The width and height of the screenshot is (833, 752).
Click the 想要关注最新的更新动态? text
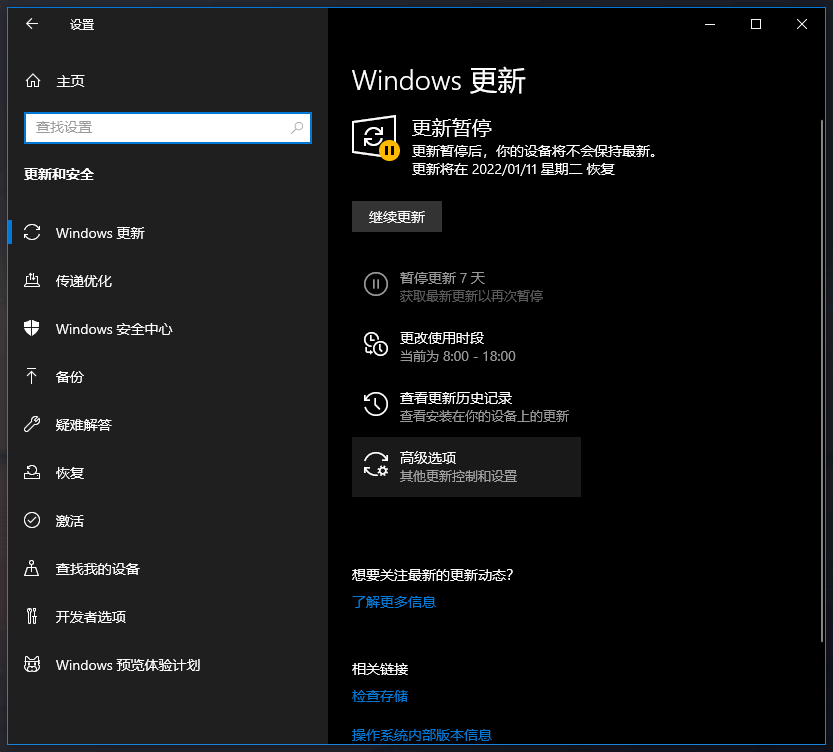click(432, 575)
